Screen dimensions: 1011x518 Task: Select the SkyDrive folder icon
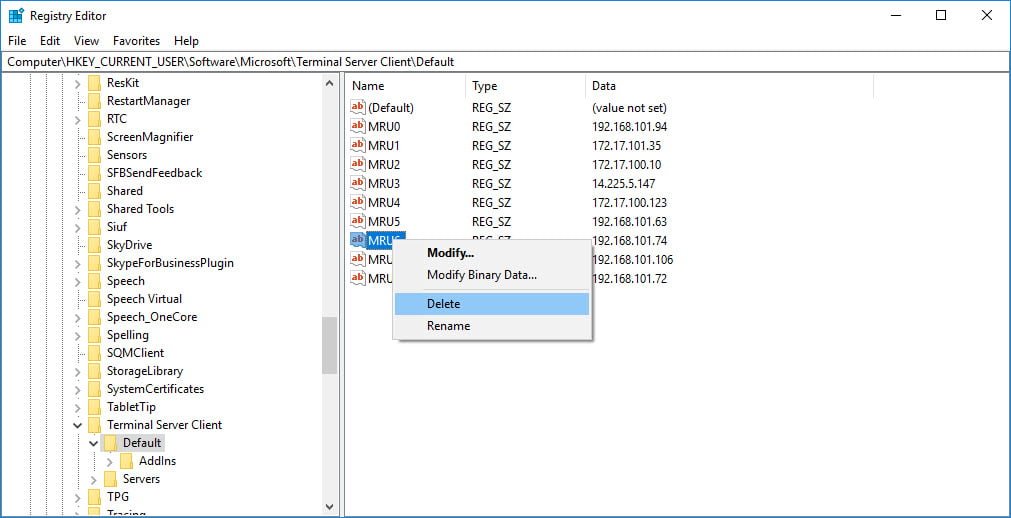tap(95, 244)
